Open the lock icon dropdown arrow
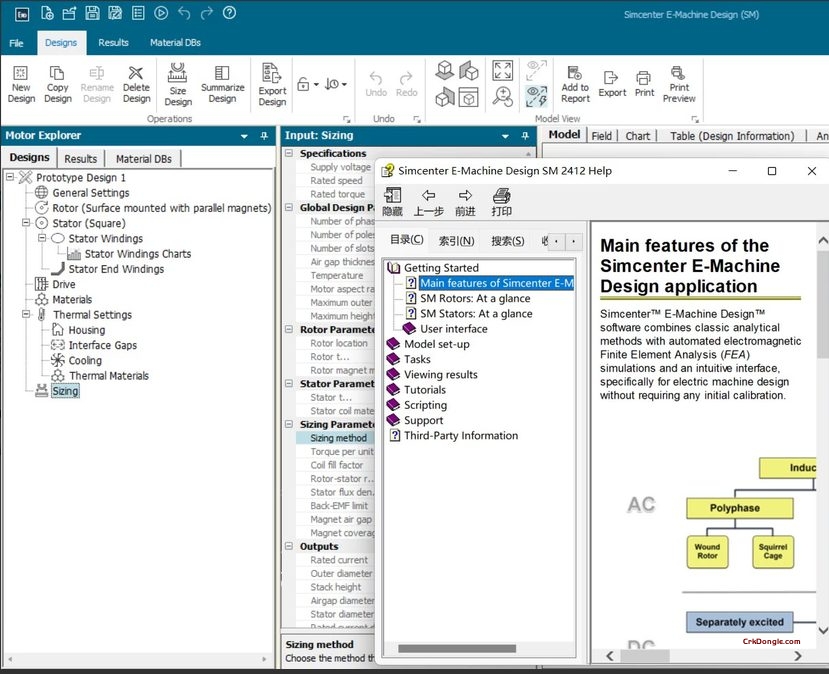Screen dimensions: 829x674 [316, 85]
